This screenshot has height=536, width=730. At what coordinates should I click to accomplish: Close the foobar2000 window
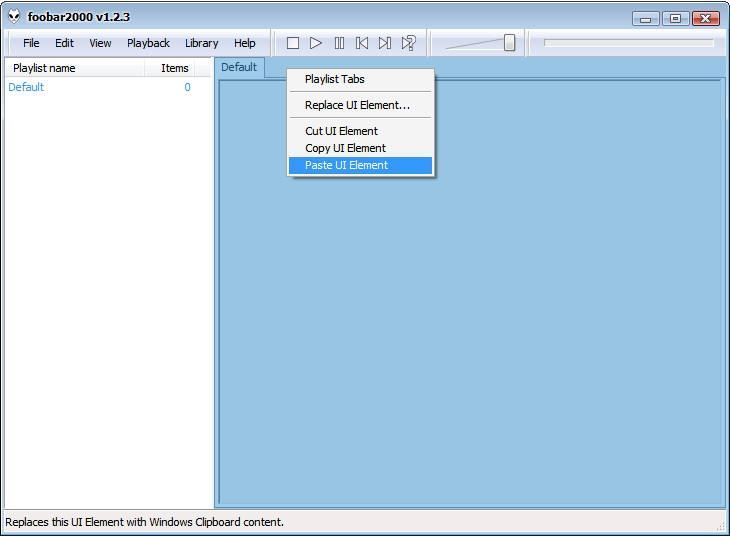click(x=706, y=19)
